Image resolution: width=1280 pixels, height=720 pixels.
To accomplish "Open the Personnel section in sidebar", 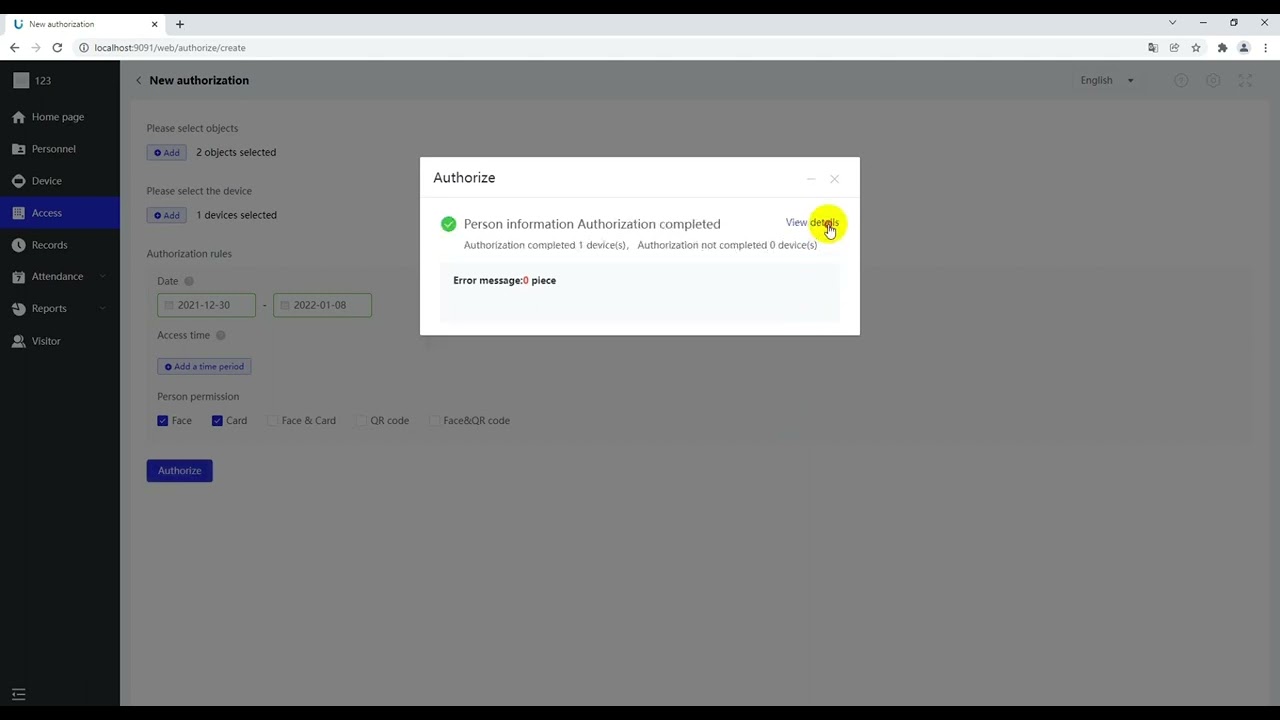I will (x=59, y=149).
